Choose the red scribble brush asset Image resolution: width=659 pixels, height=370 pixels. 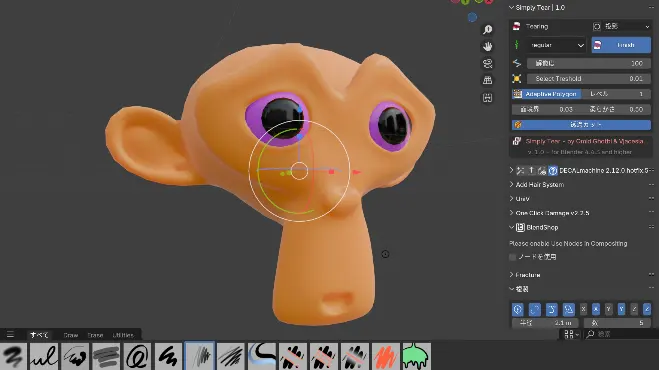[x=385, y=356]
